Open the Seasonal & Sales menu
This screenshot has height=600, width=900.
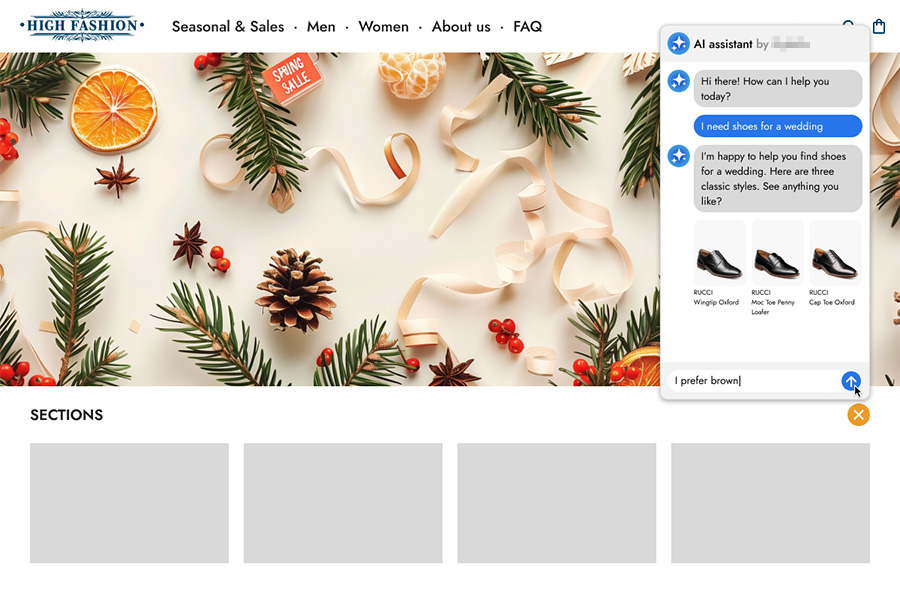point(228,27)
